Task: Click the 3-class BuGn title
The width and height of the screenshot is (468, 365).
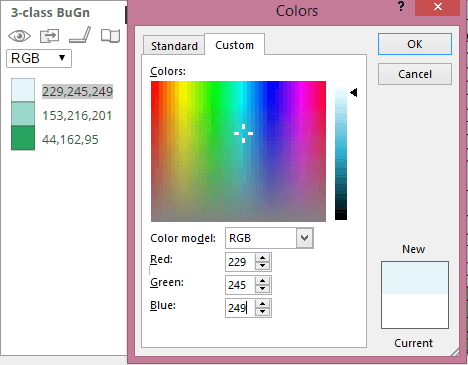Action: [x=50, y=13]
